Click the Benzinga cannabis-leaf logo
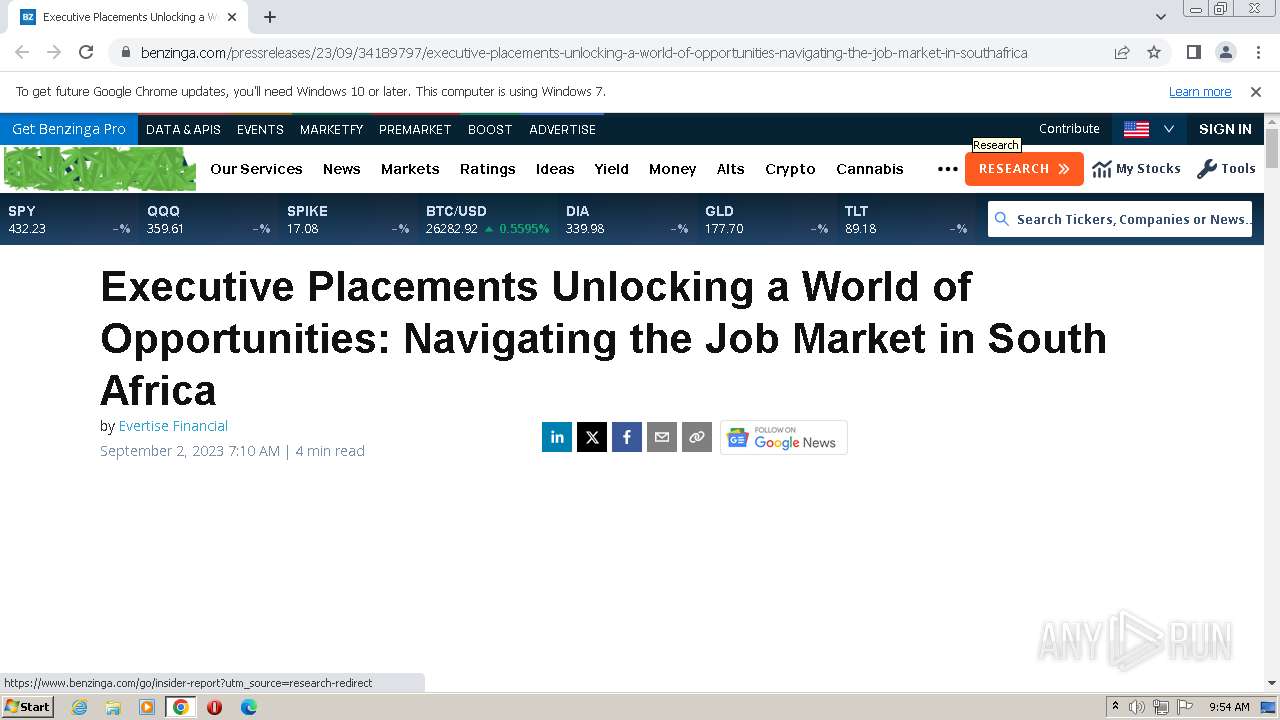1280x720 pixels. click(100, 168)
